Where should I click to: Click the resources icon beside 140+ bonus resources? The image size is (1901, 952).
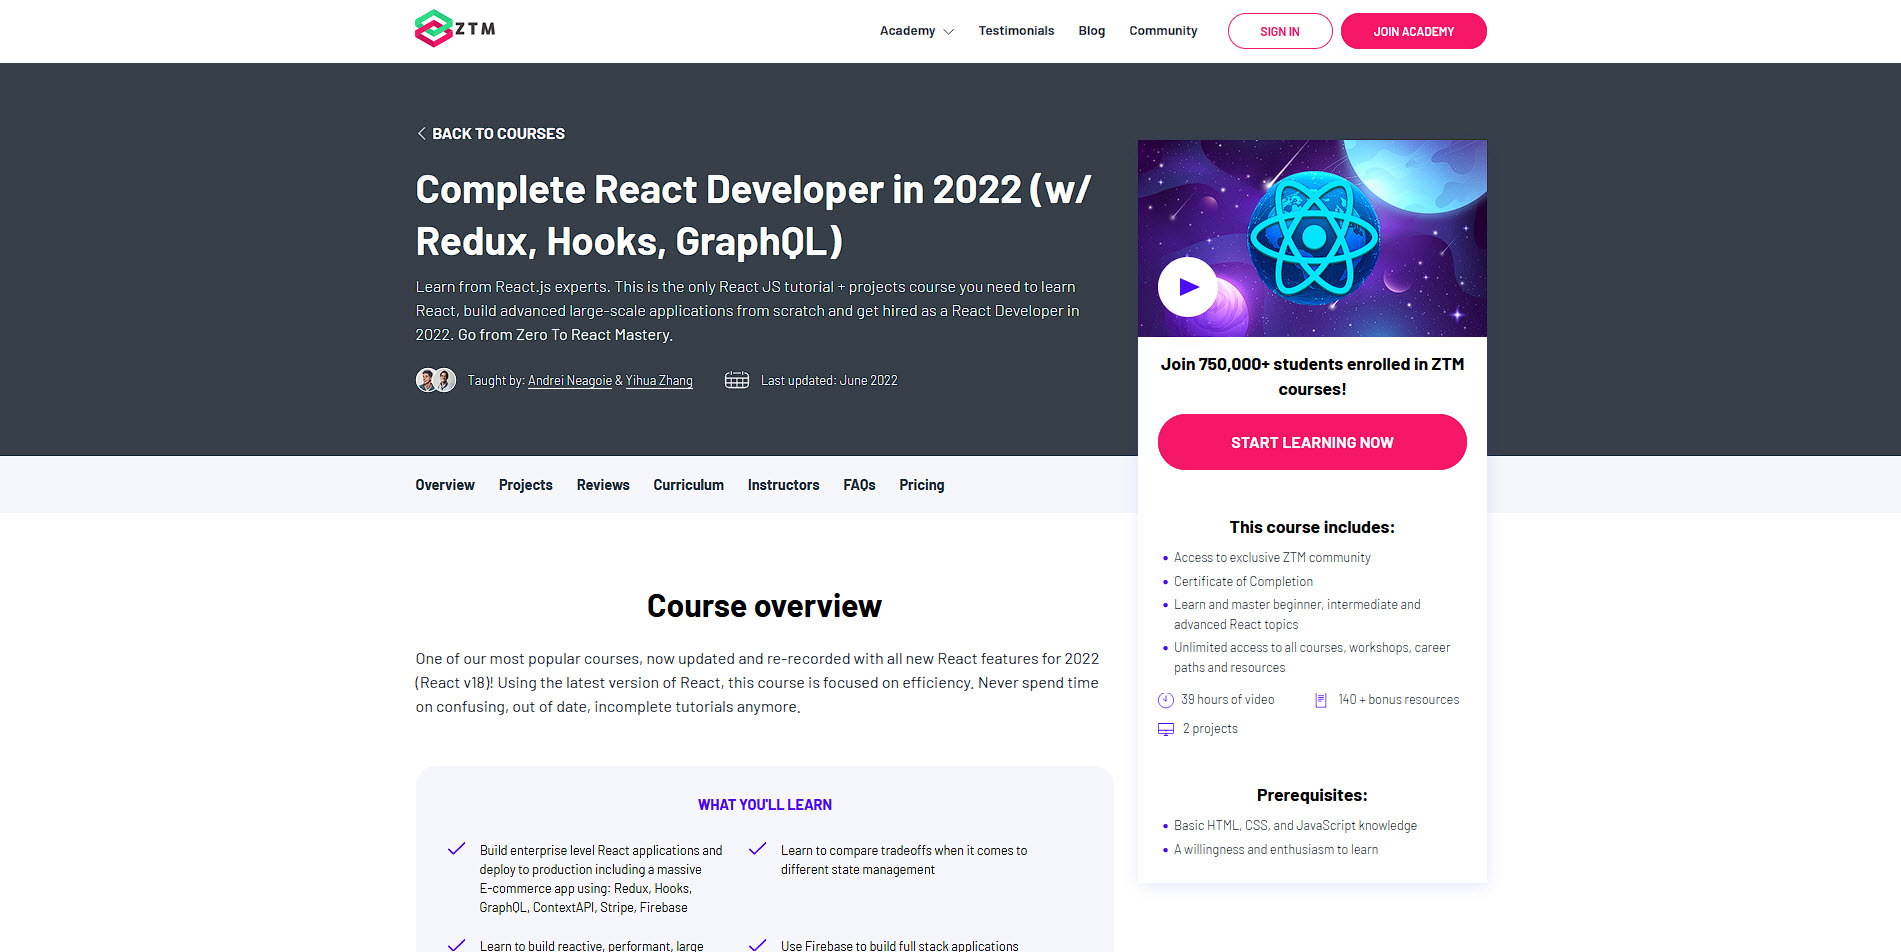[x=1321, y=699]
